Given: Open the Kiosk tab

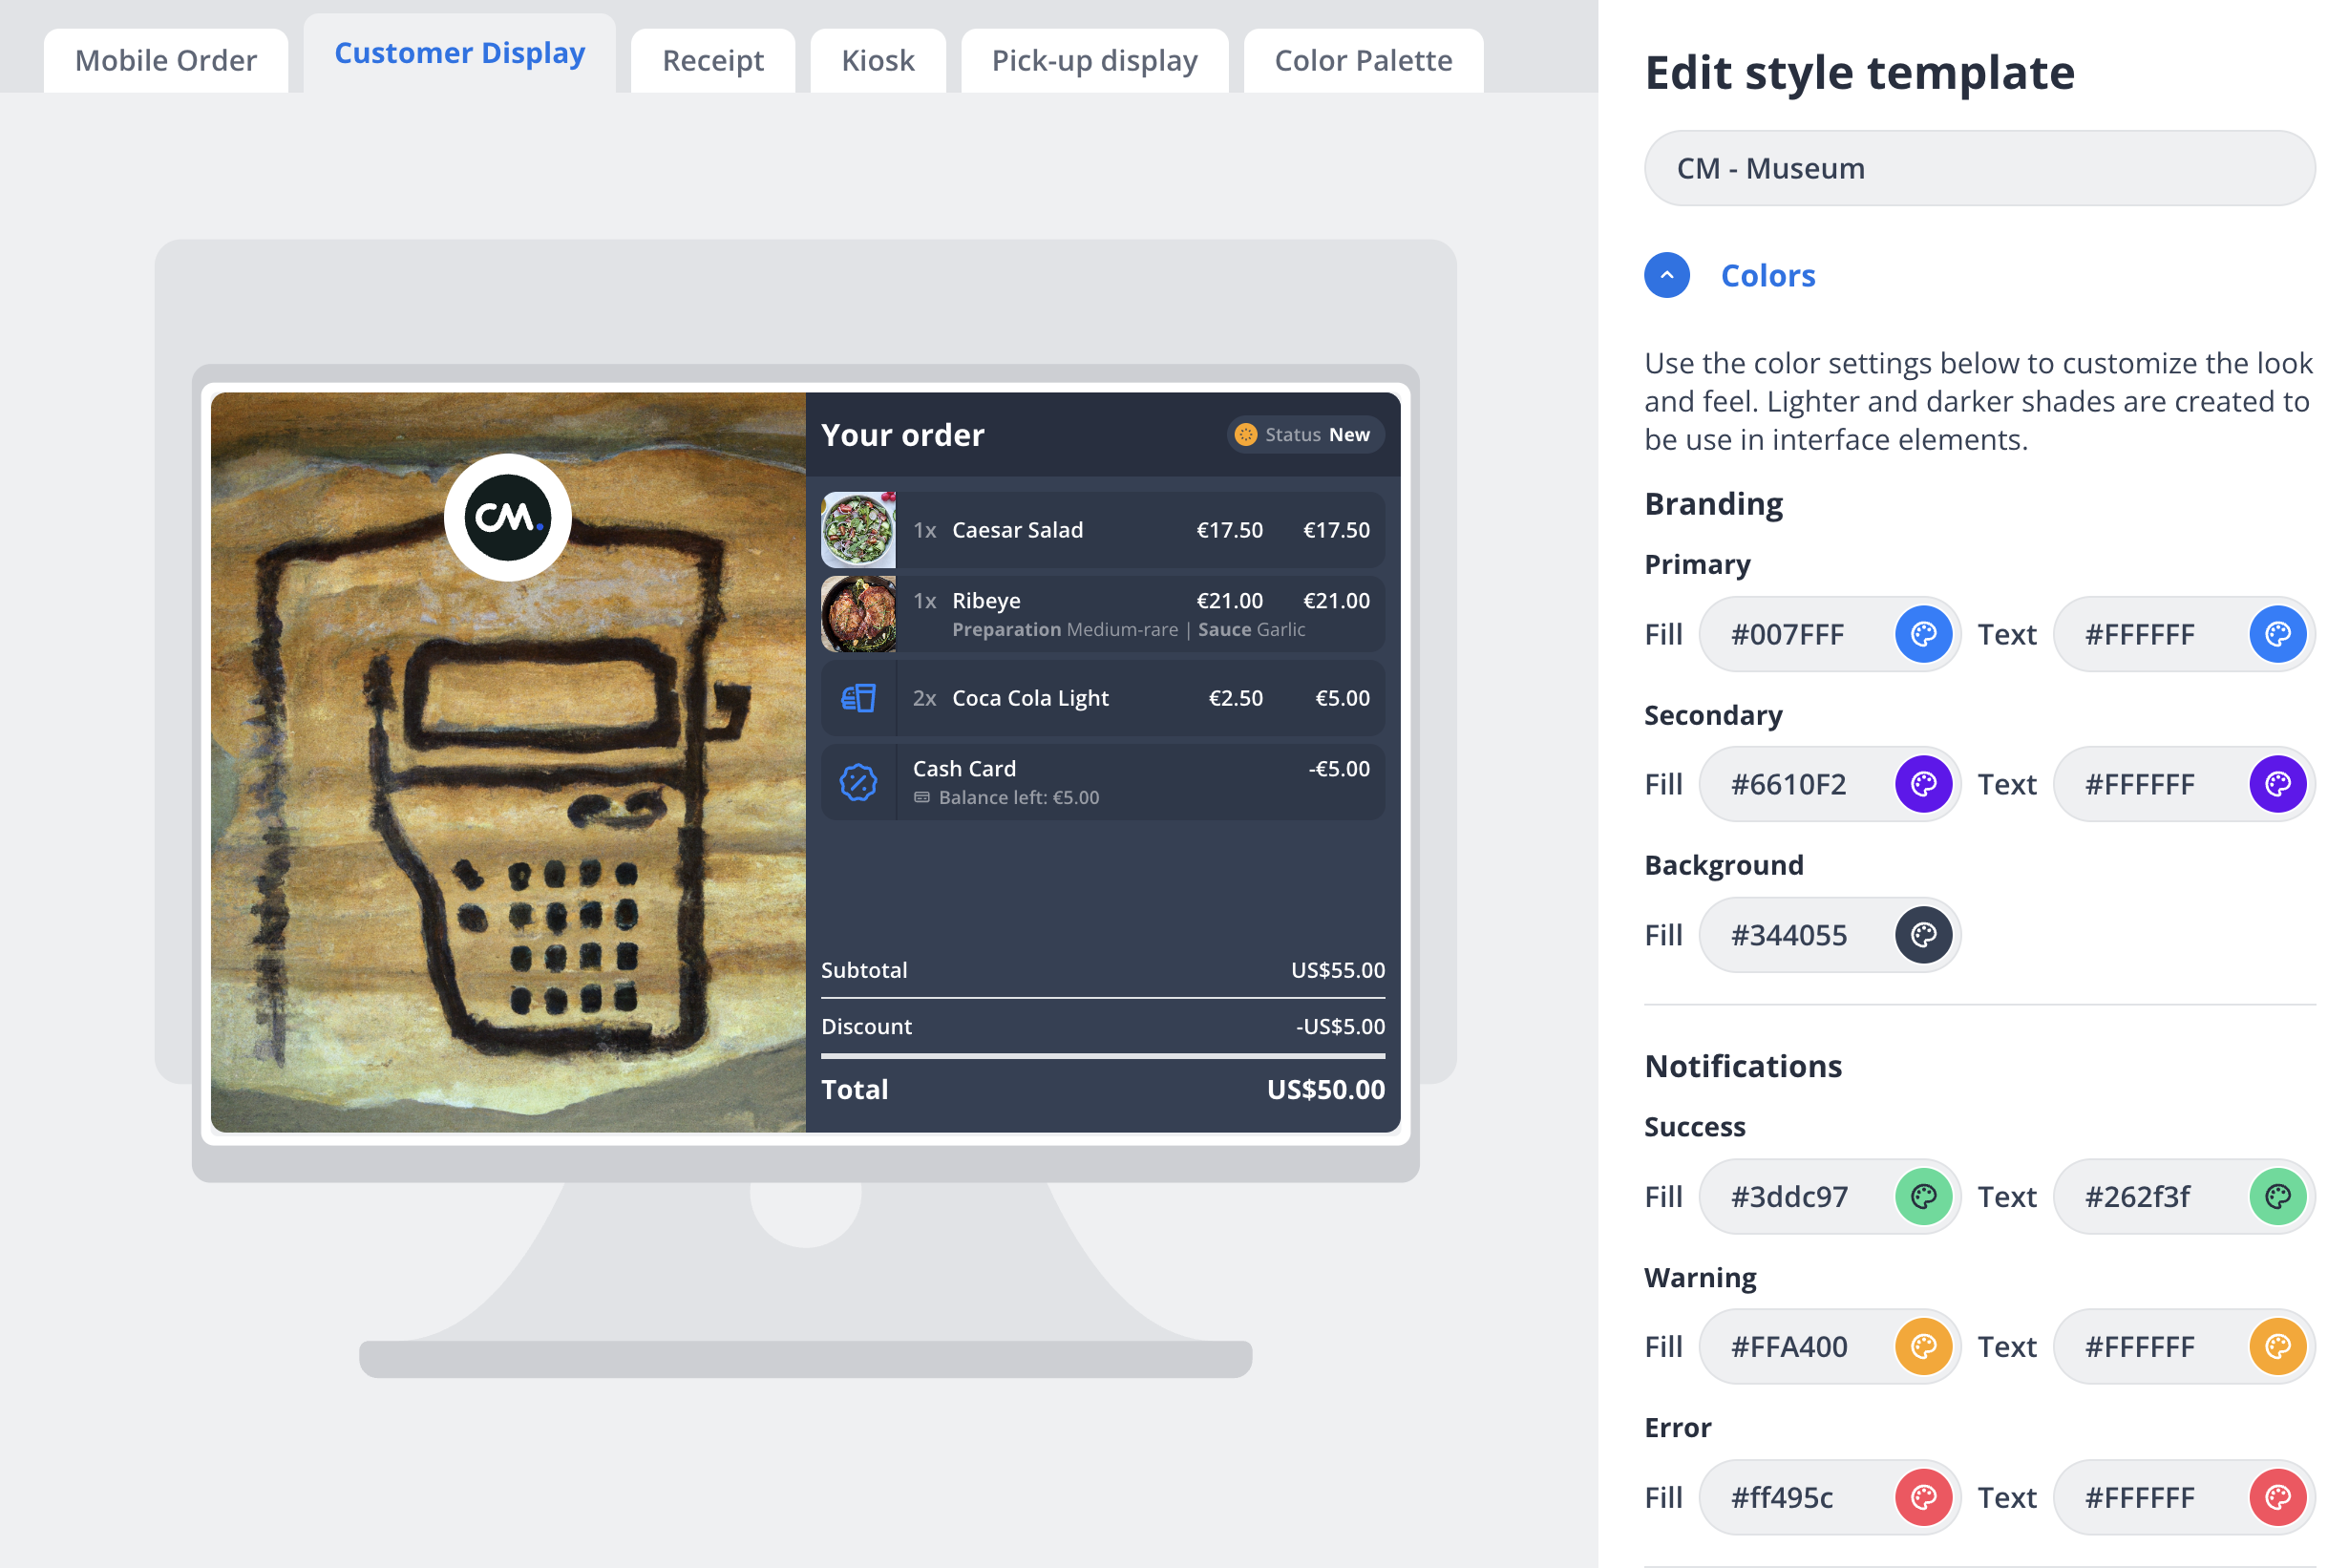Looking at the screenshot, I should 877,61.
